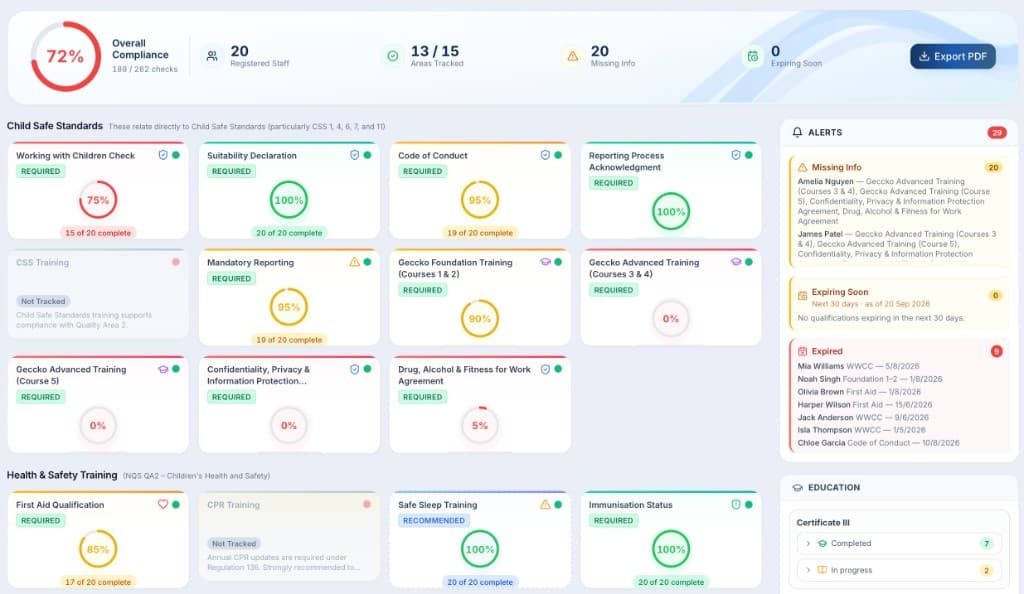Click the shield icon on Suitability Declaration card
This screenshot has width=1024, height=594.
click(355, 155)
